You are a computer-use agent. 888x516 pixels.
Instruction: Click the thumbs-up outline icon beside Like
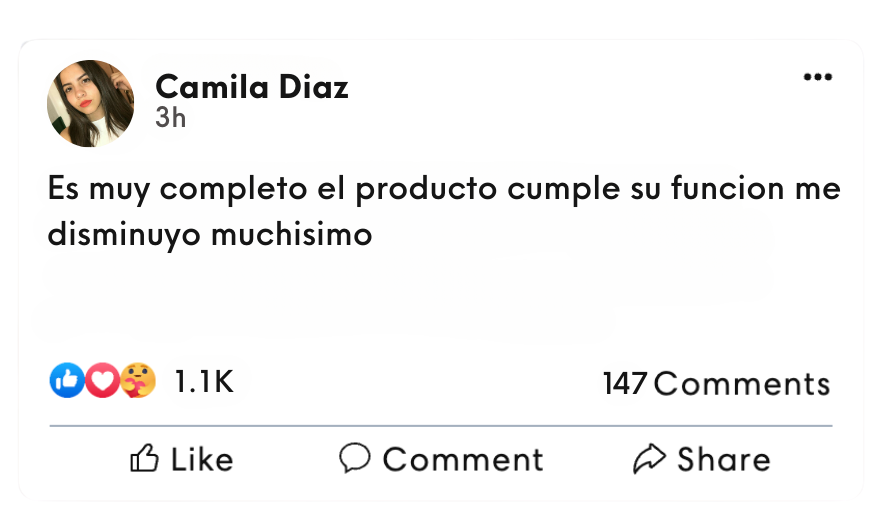[x=144, y=458]
